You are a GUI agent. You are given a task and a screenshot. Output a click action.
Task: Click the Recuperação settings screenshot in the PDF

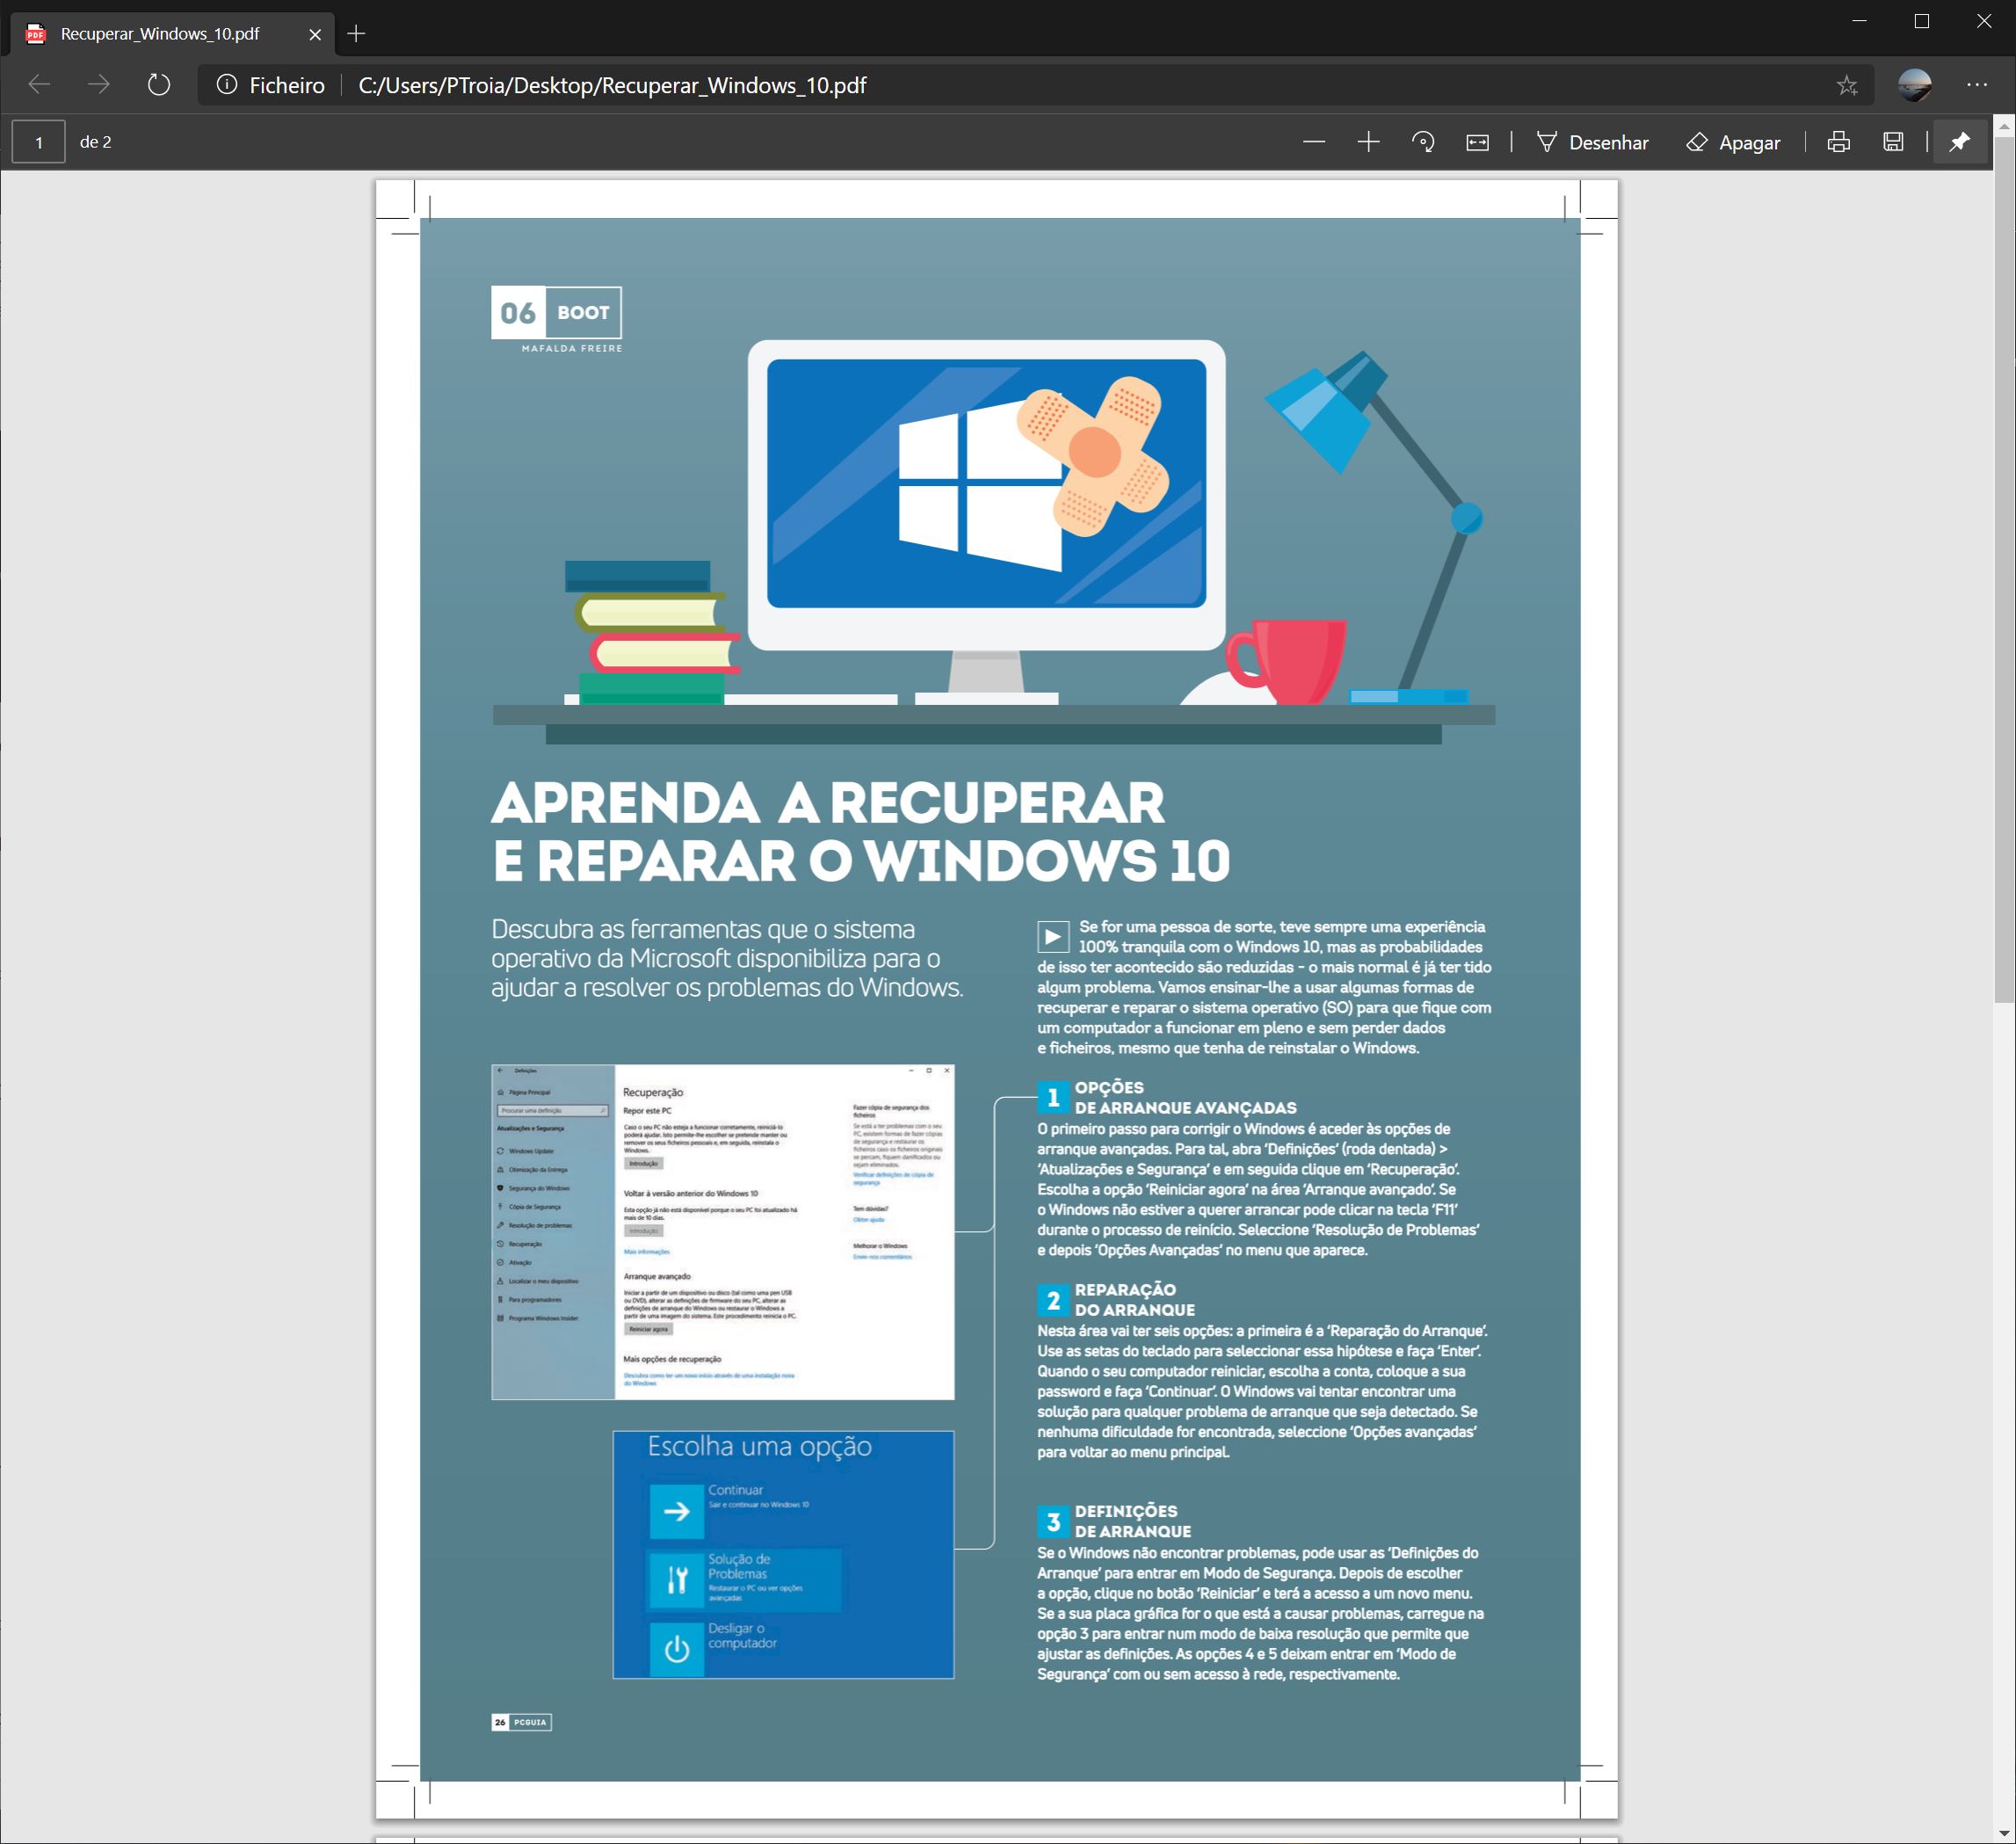722,1231
